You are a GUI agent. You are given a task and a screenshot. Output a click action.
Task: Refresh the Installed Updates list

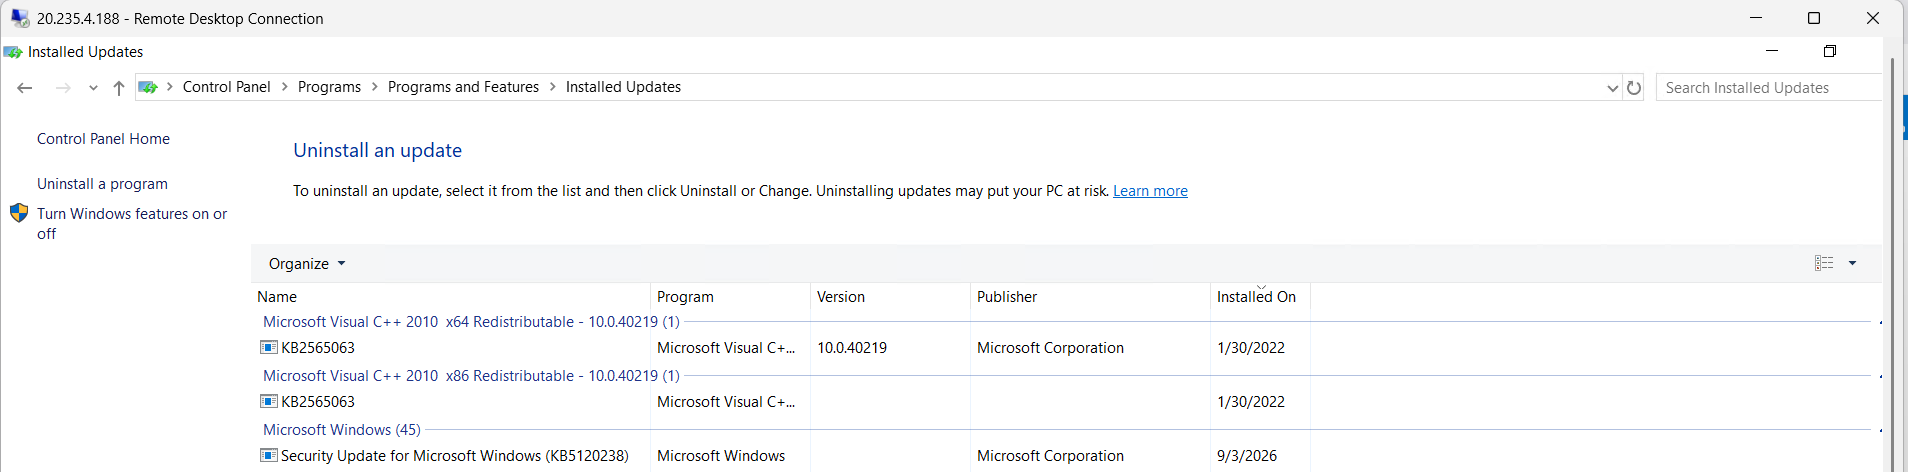pos(1634,88)
